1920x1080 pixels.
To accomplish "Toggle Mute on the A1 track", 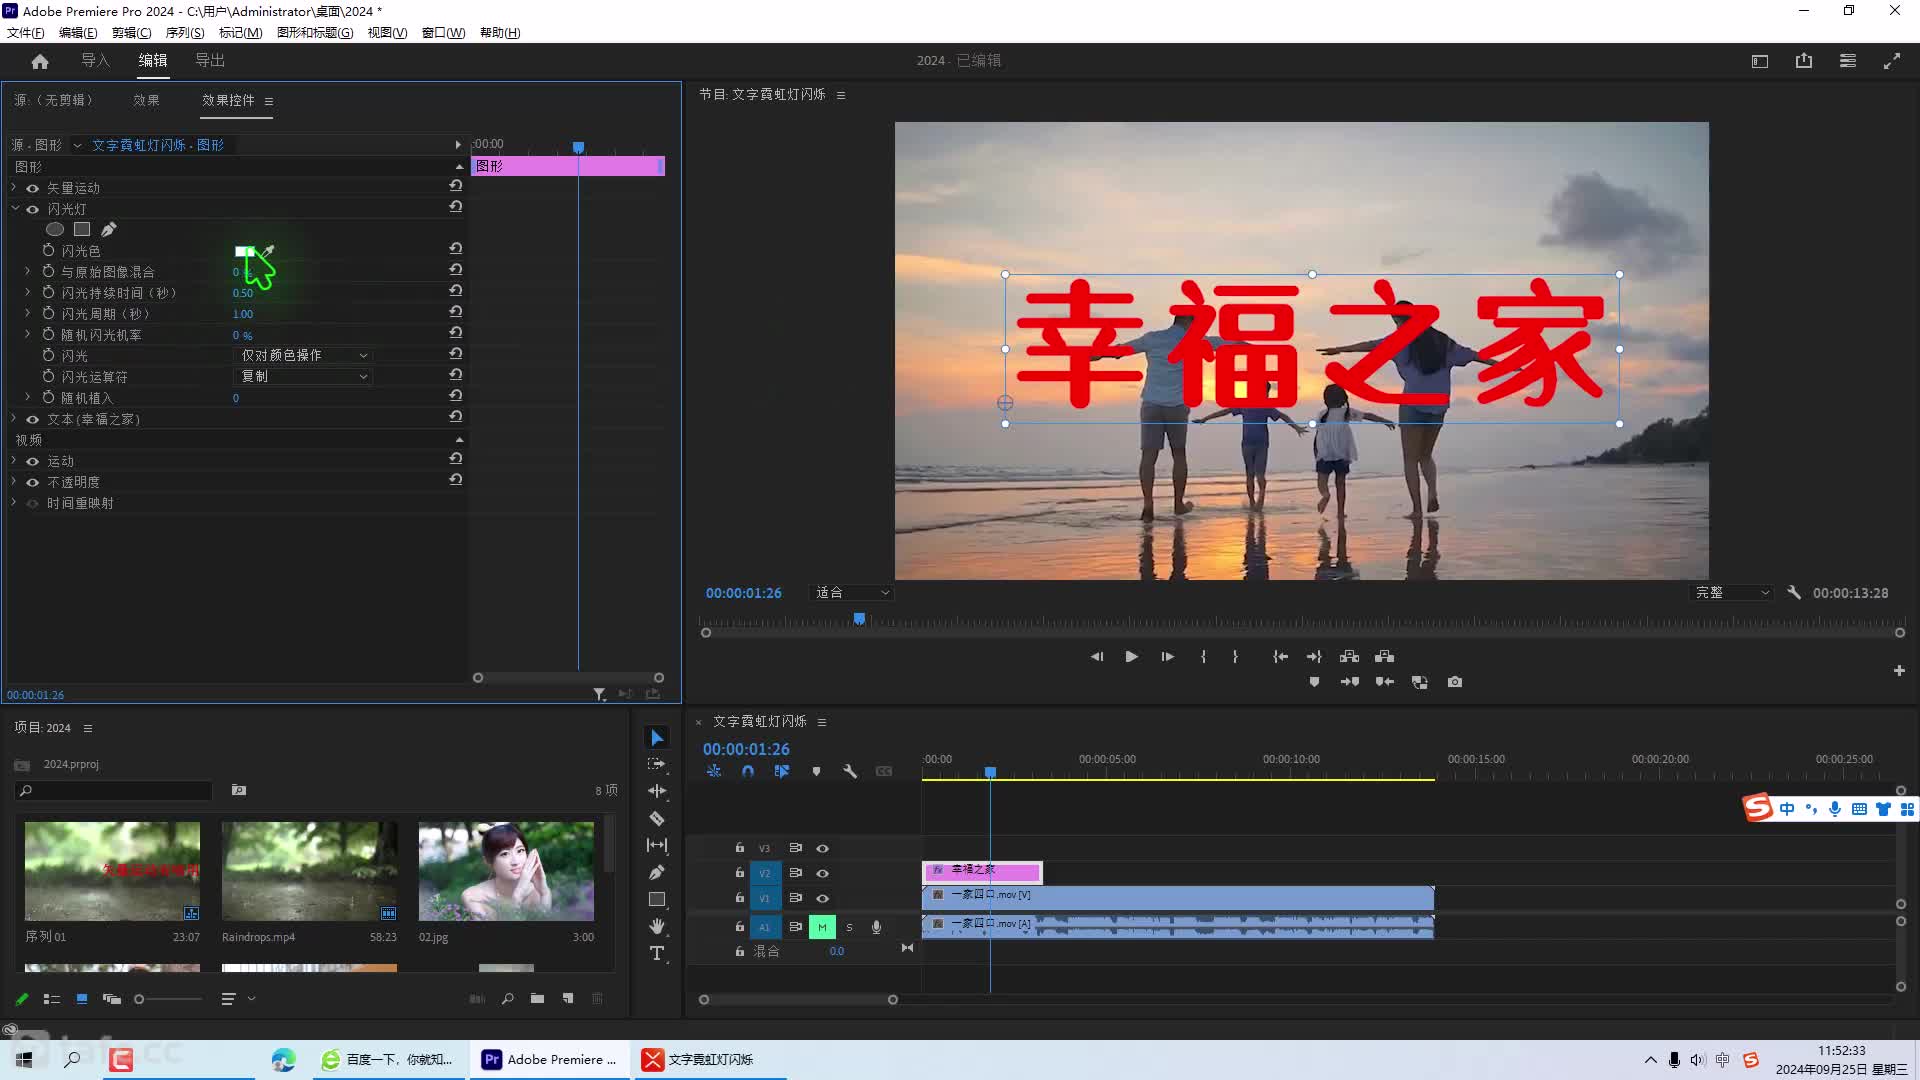I will pos(822,927).
